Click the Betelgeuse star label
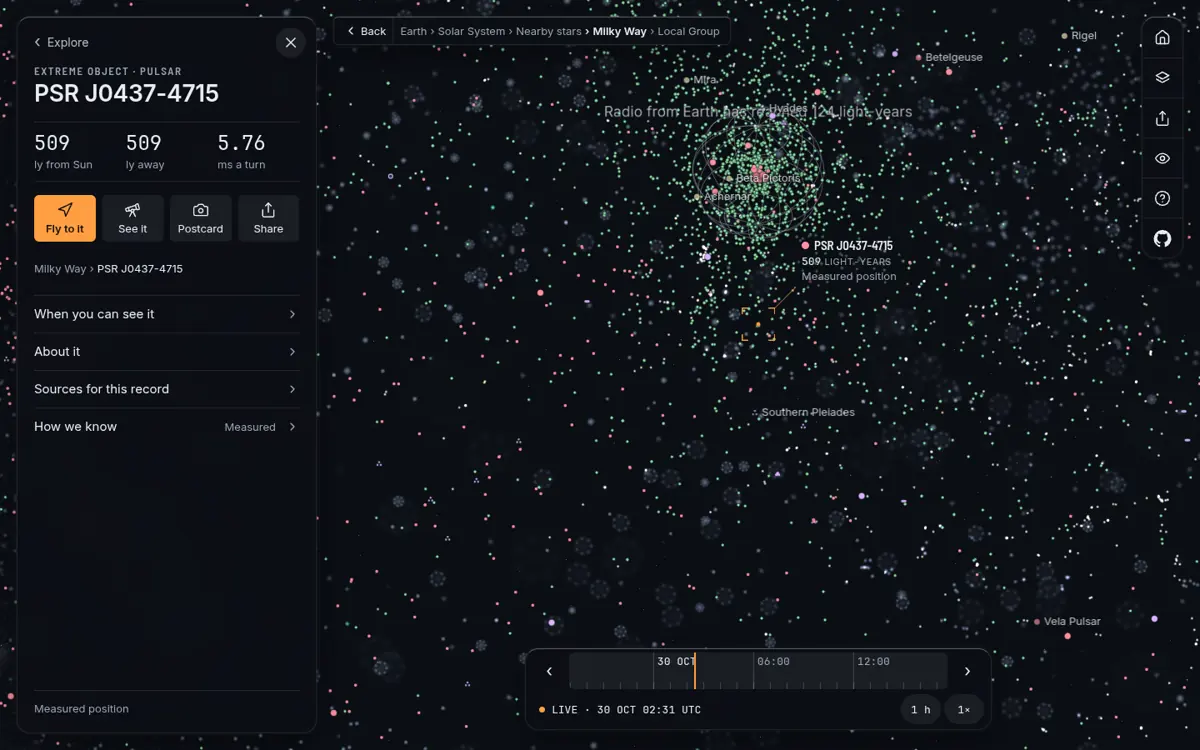Screen dimensions: 1200x750 [x=953, y=58]
